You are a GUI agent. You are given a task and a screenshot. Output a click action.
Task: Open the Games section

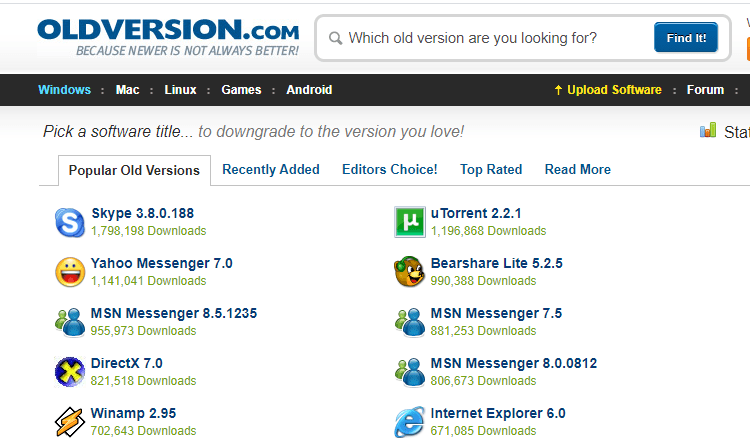click(241, 90)
